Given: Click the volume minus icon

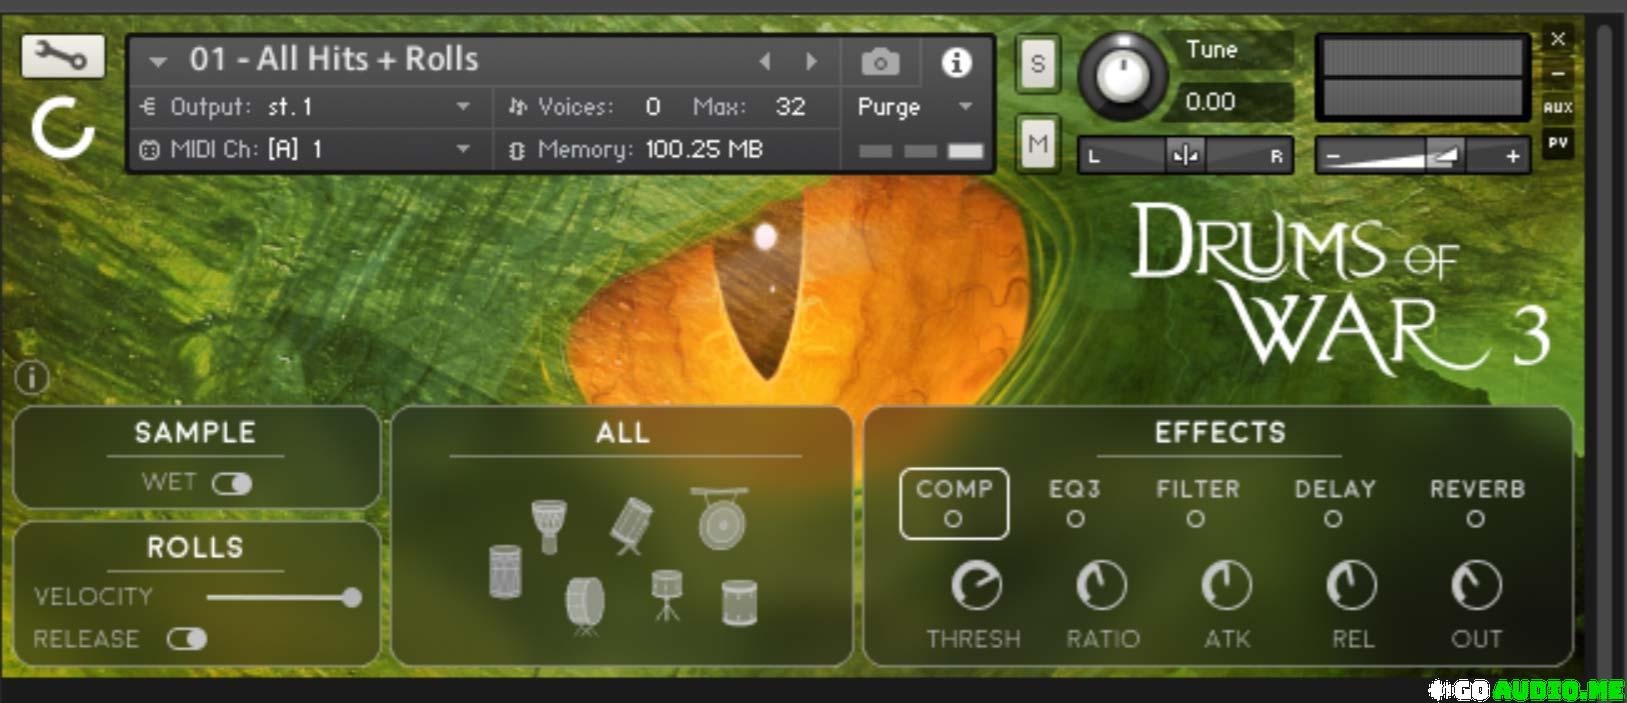Looking at the screenshot, I should click(x=1332, y=156).
